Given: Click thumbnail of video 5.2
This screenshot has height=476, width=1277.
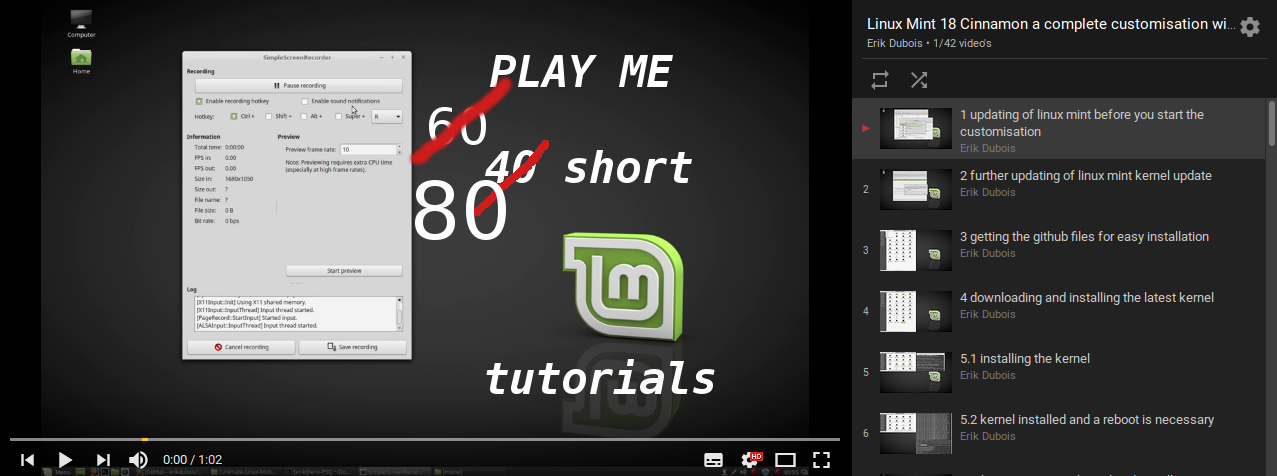Looking at the screenshot, I should pos(916,433).
